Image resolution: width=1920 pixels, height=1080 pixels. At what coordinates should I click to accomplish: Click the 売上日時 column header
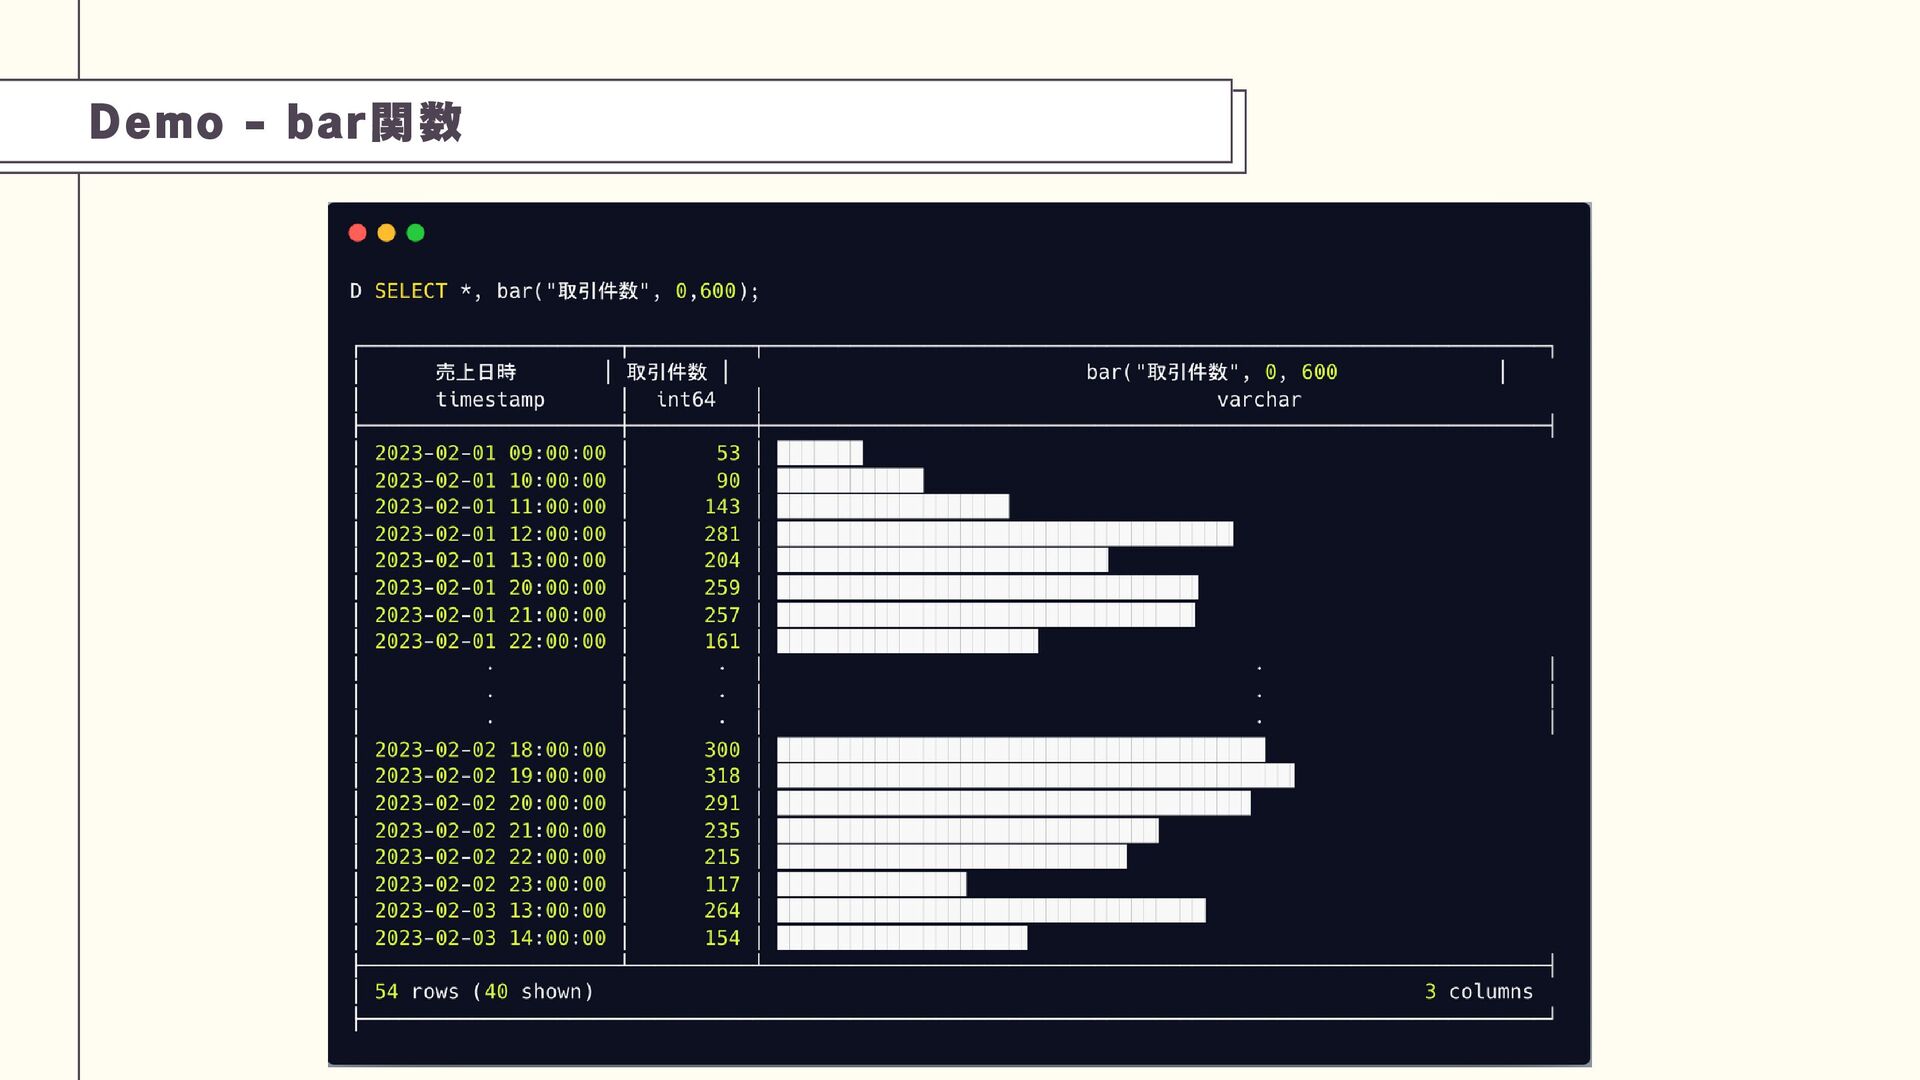[x=476, y=372]
